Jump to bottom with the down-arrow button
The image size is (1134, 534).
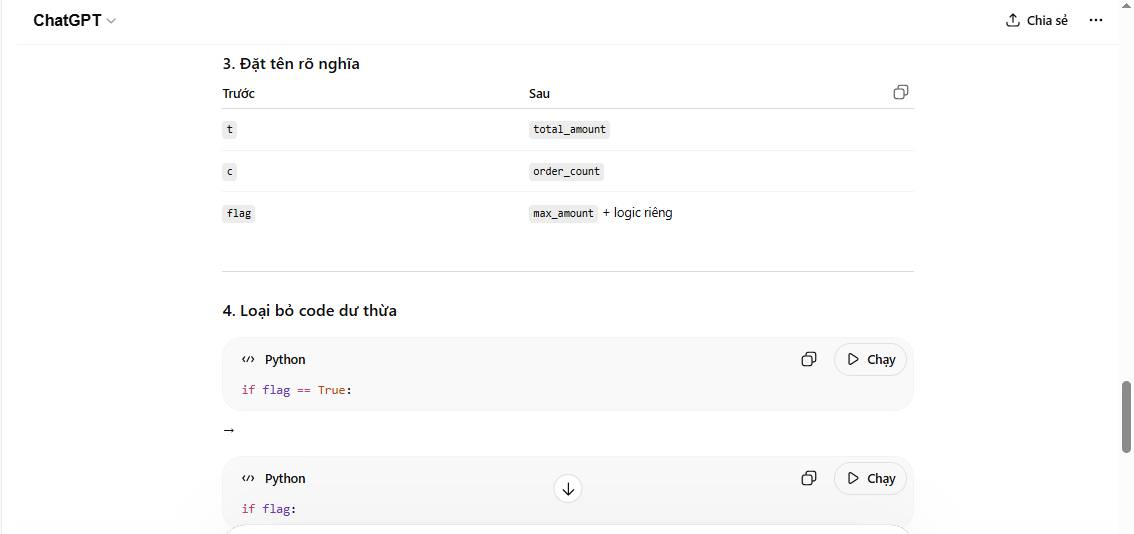point(568,489)
